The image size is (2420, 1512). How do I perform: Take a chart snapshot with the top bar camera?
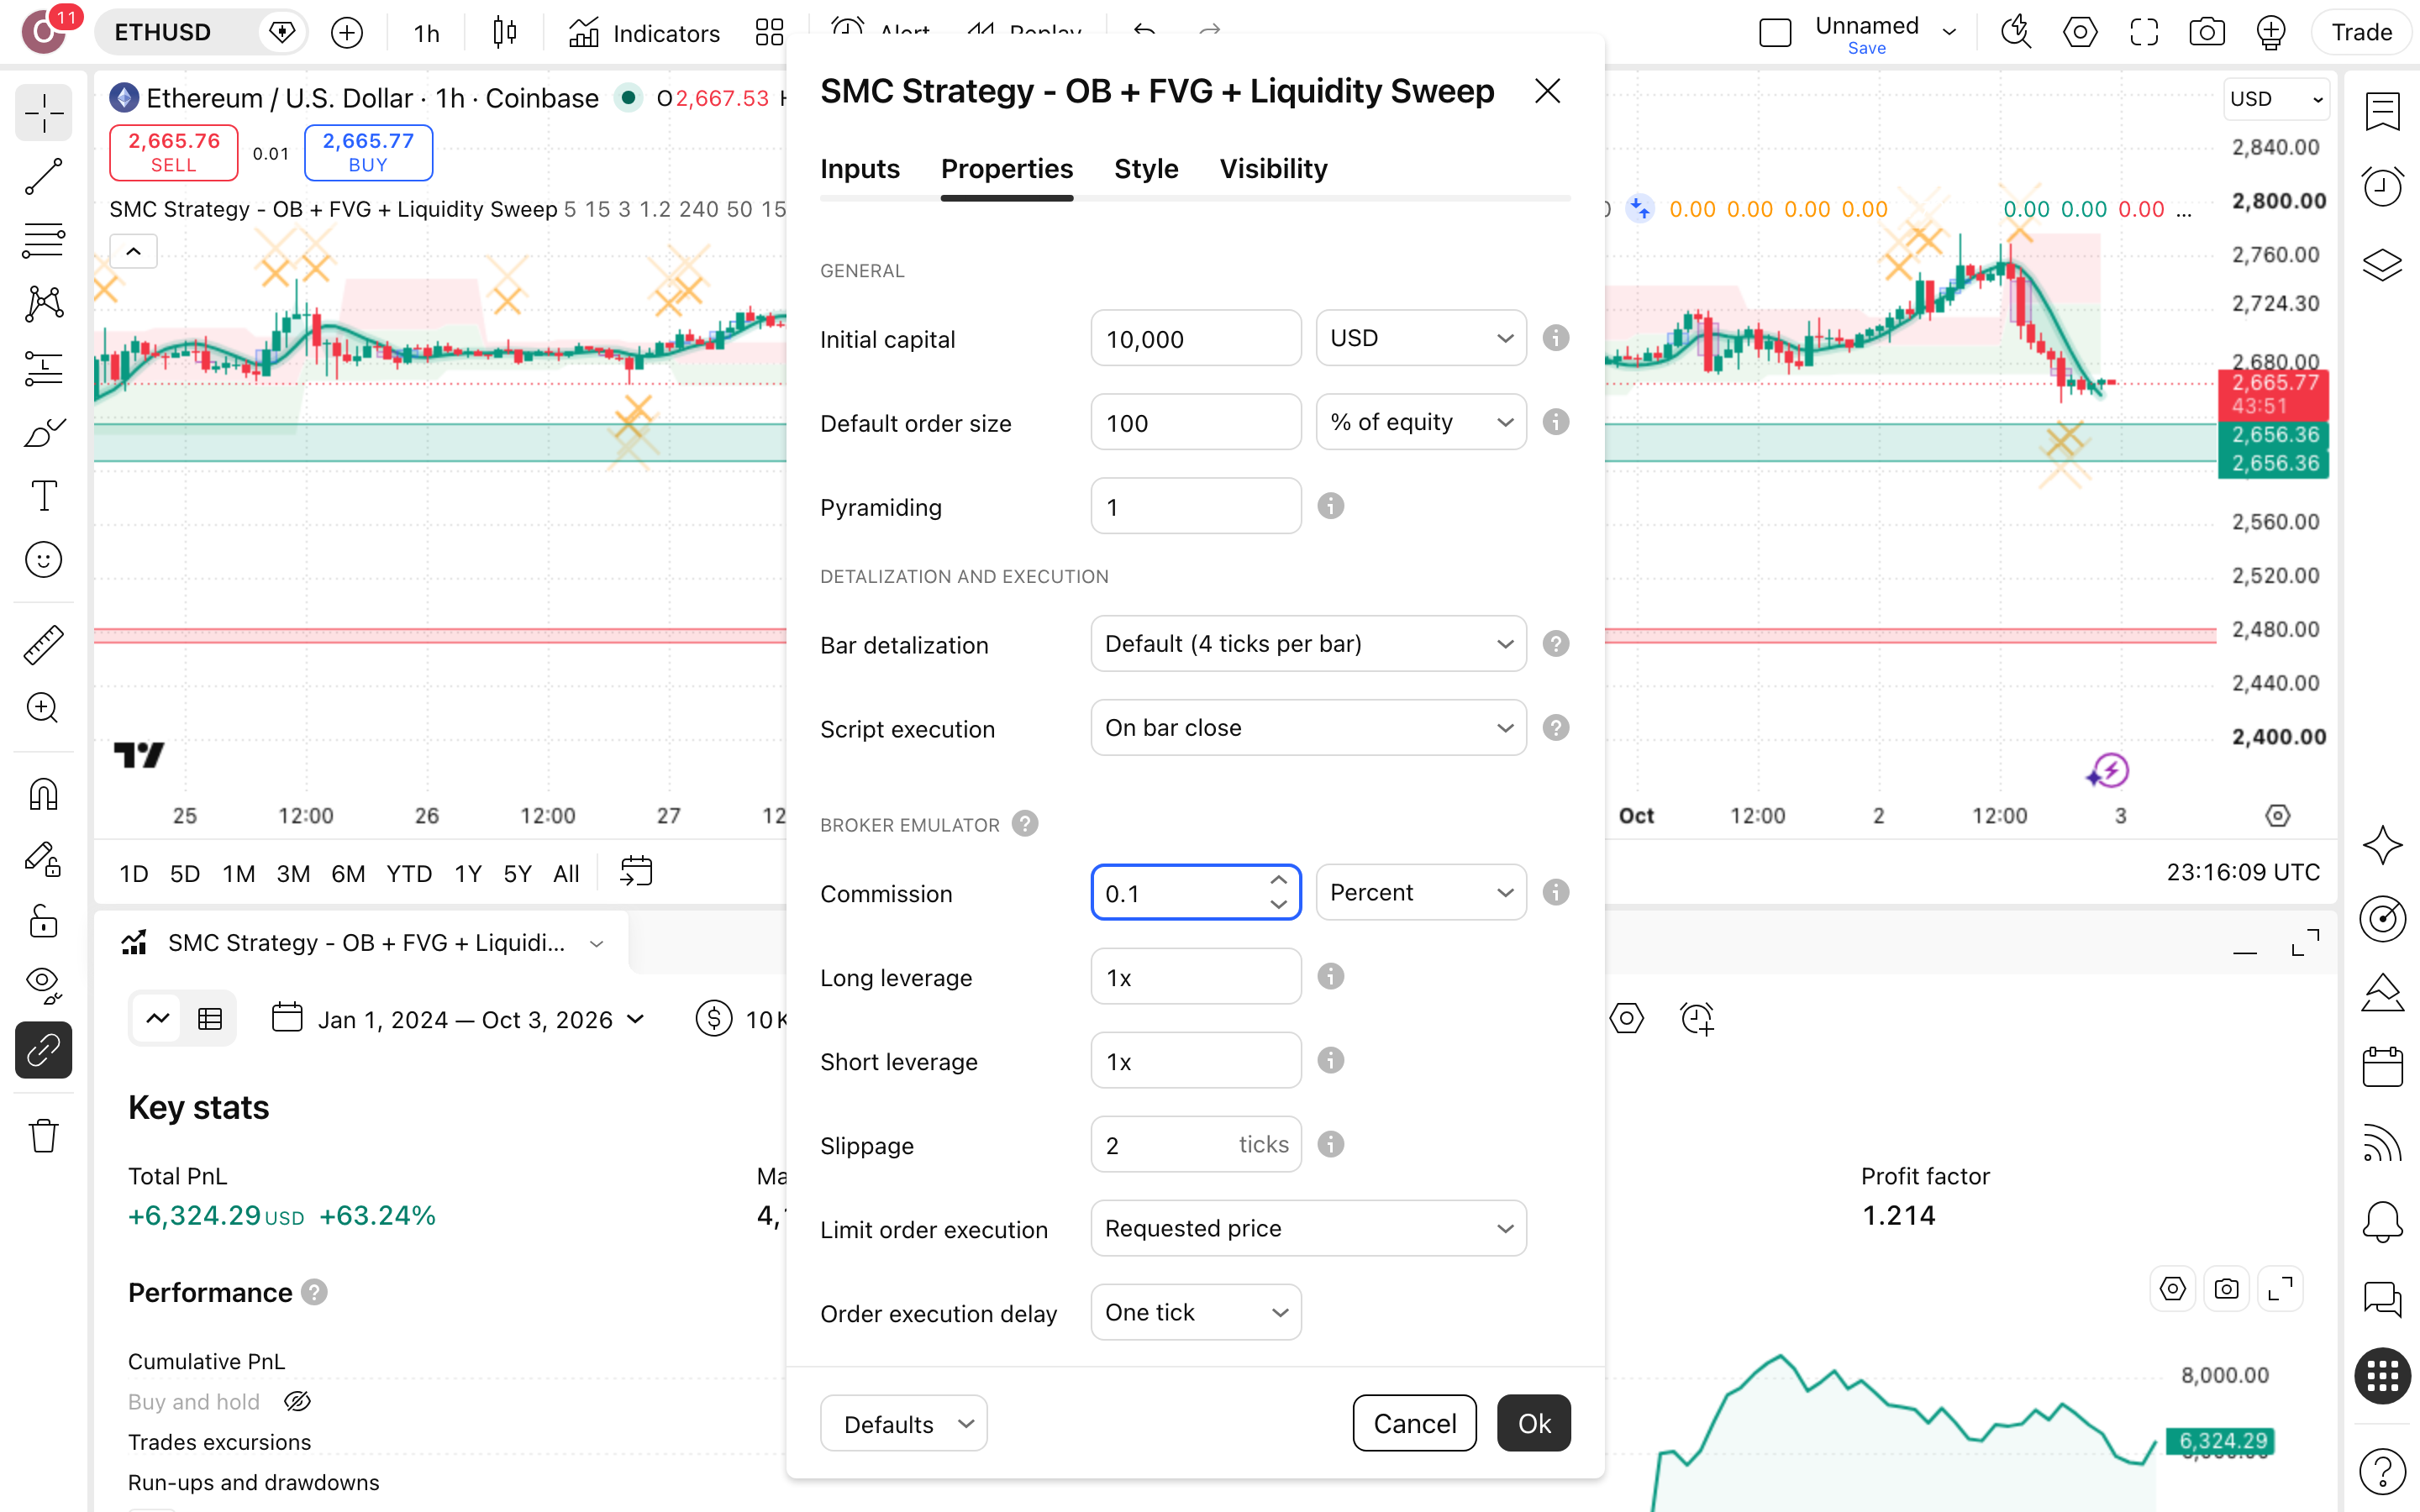pyautogui.click(x=2207, y=33)
